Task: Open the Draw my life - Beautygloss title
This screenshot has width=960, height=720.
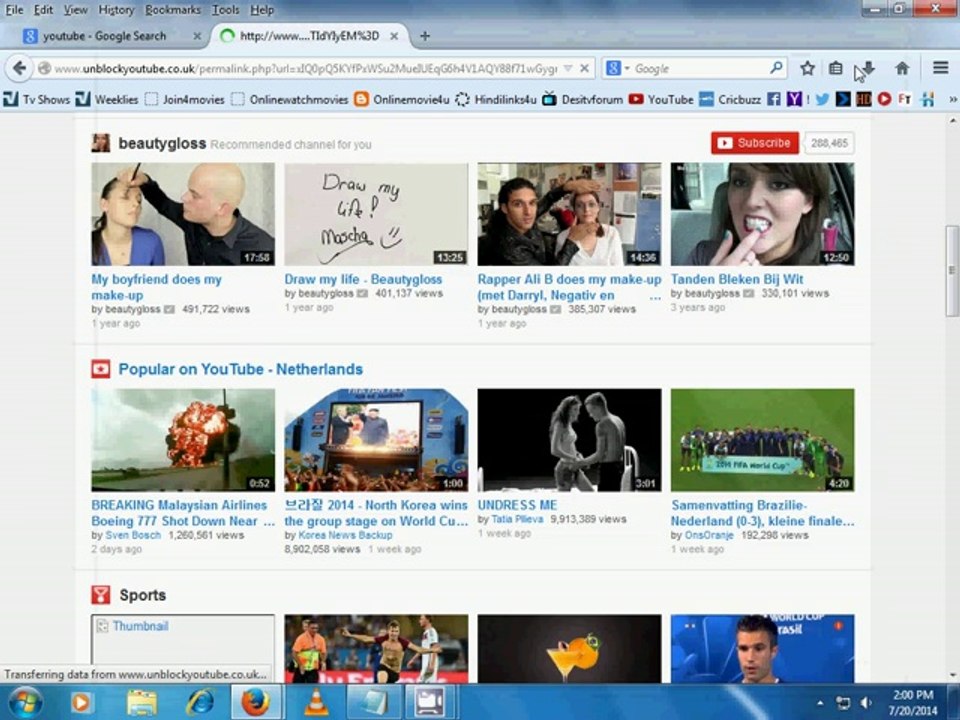Action: point(363,279)
